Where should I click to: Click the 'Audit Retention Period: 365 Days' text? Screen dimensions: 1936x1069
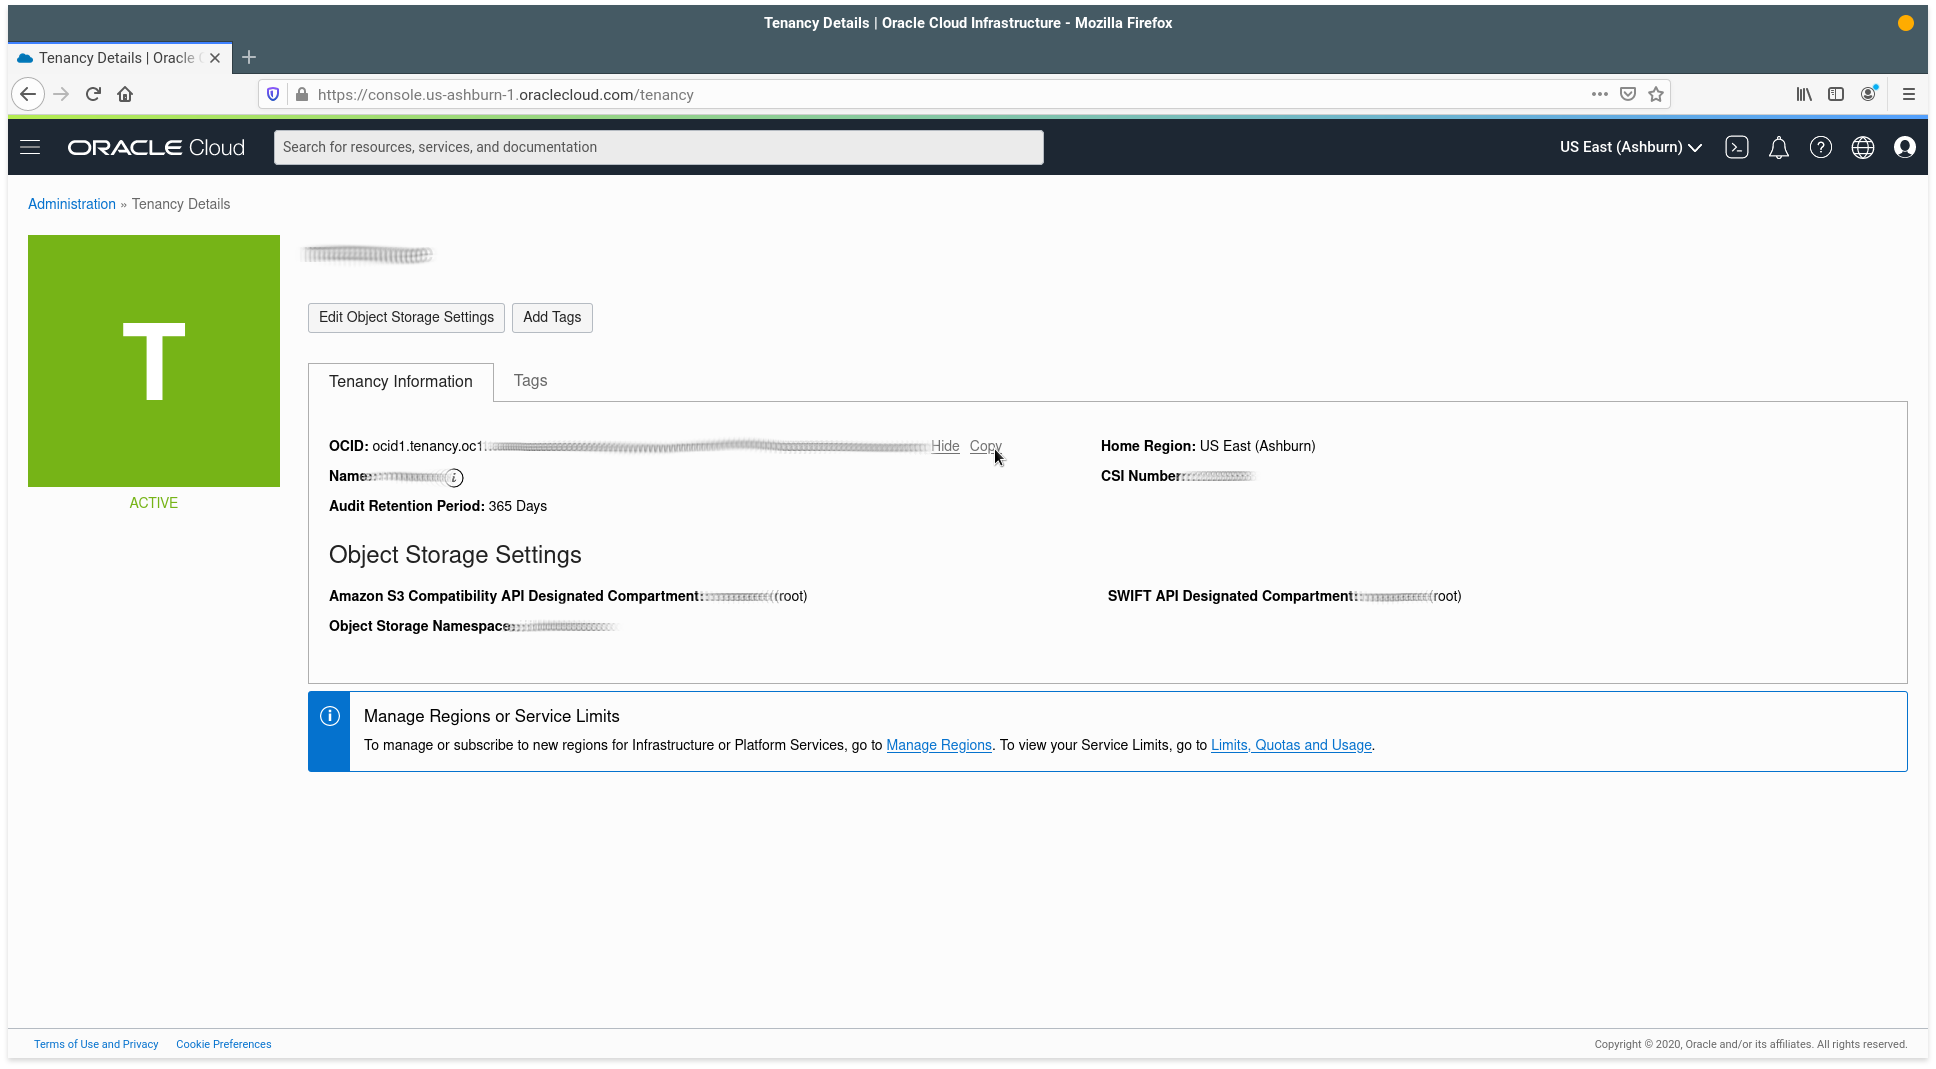point(438,506)
